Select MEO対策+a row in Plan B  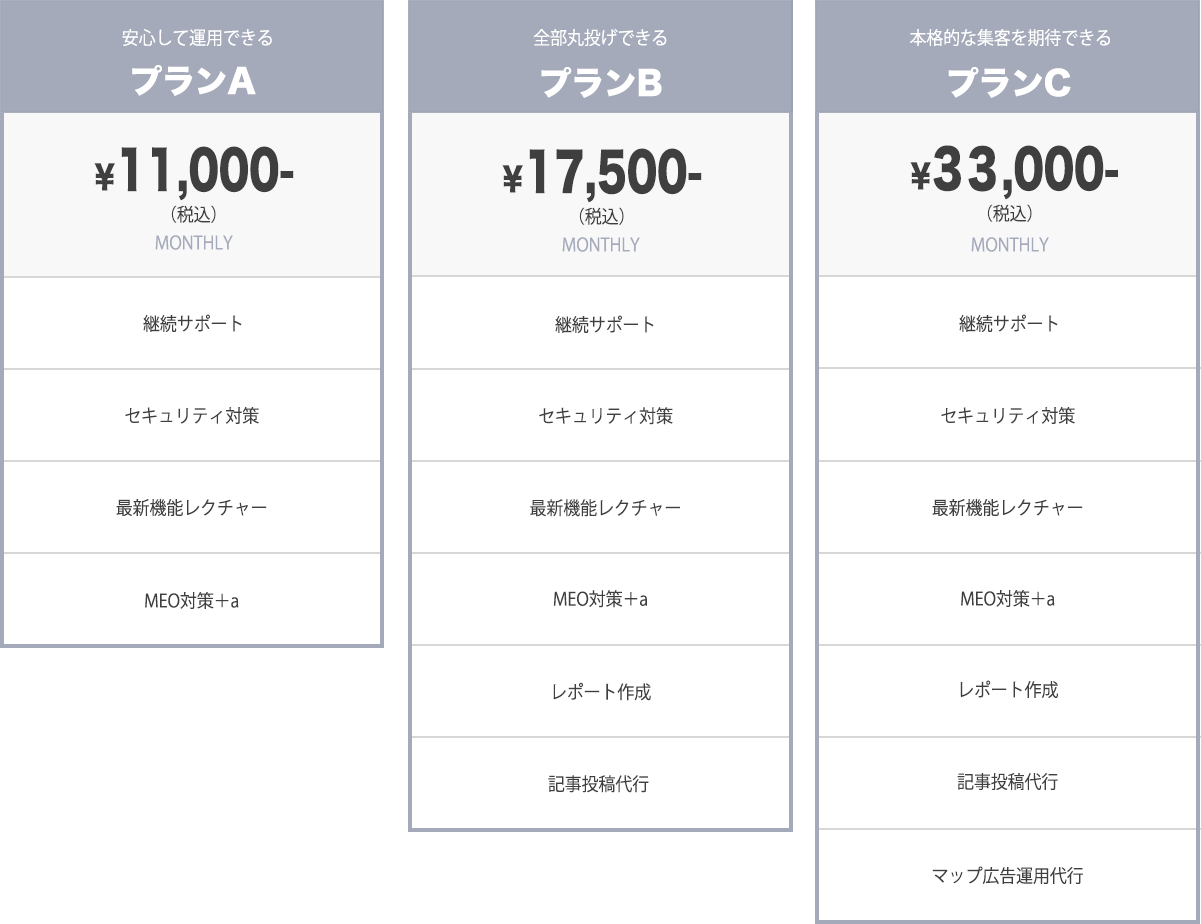pyautogui.click(x=601, y=599)
